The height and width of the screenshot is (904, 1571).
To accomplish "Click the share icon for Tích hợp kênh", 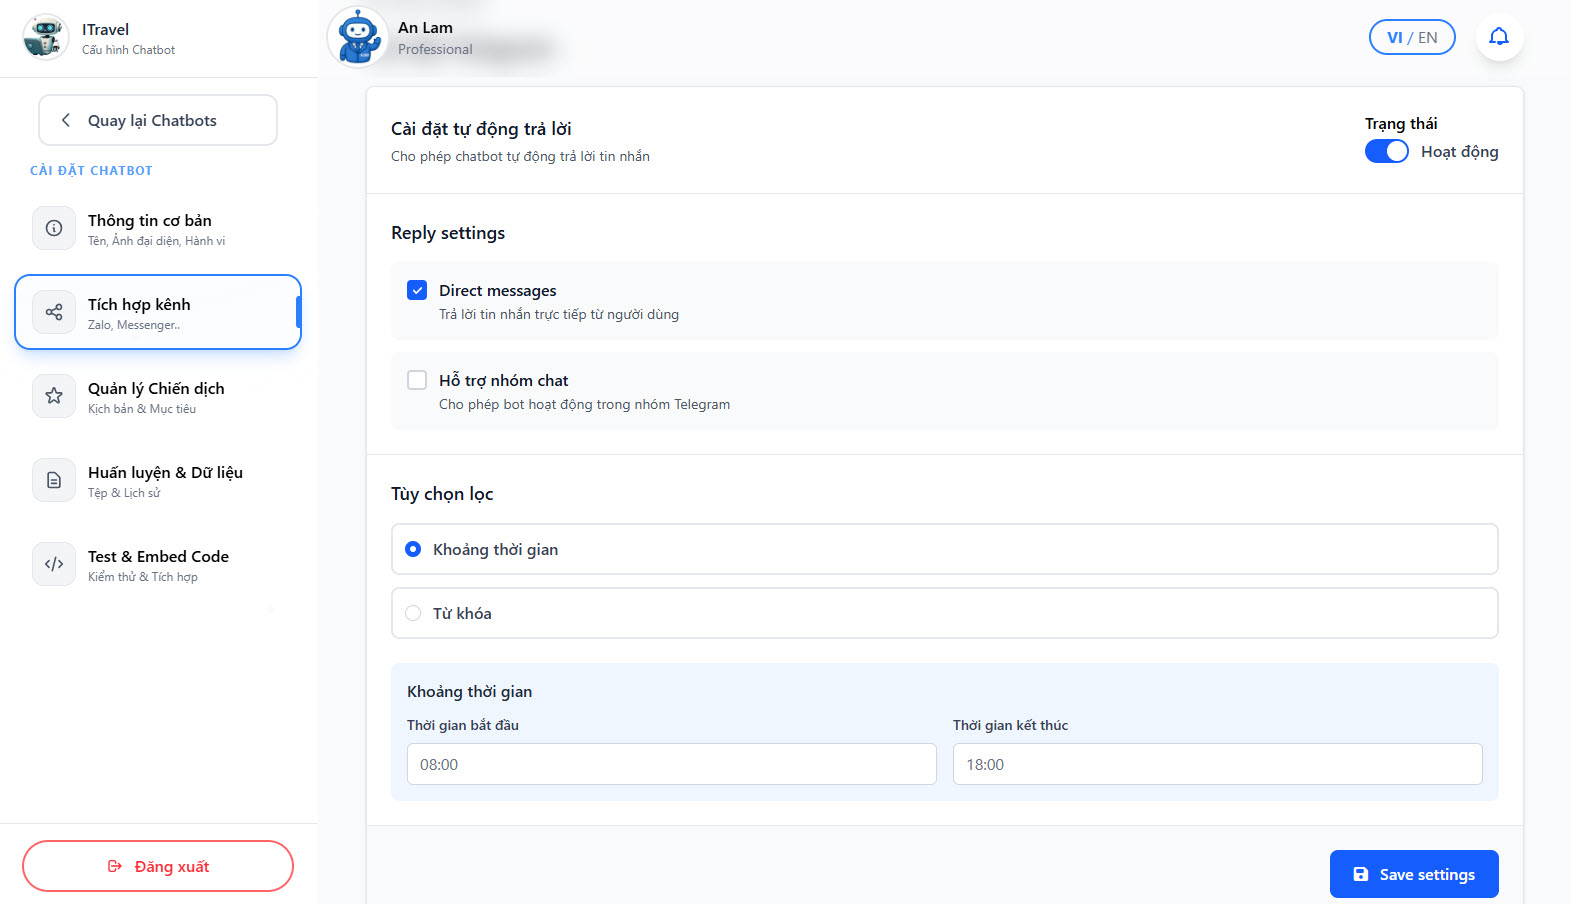I will tap(54, 312).
